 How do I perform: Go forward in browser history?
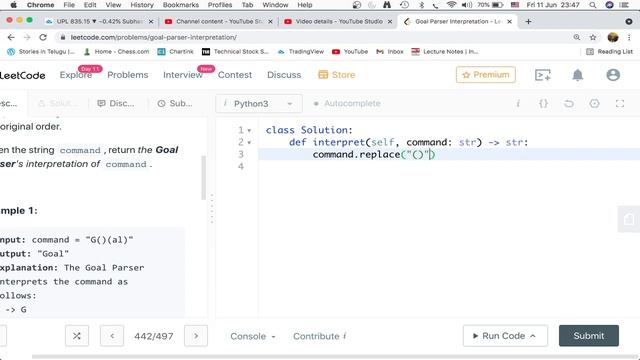pos(27,37)
